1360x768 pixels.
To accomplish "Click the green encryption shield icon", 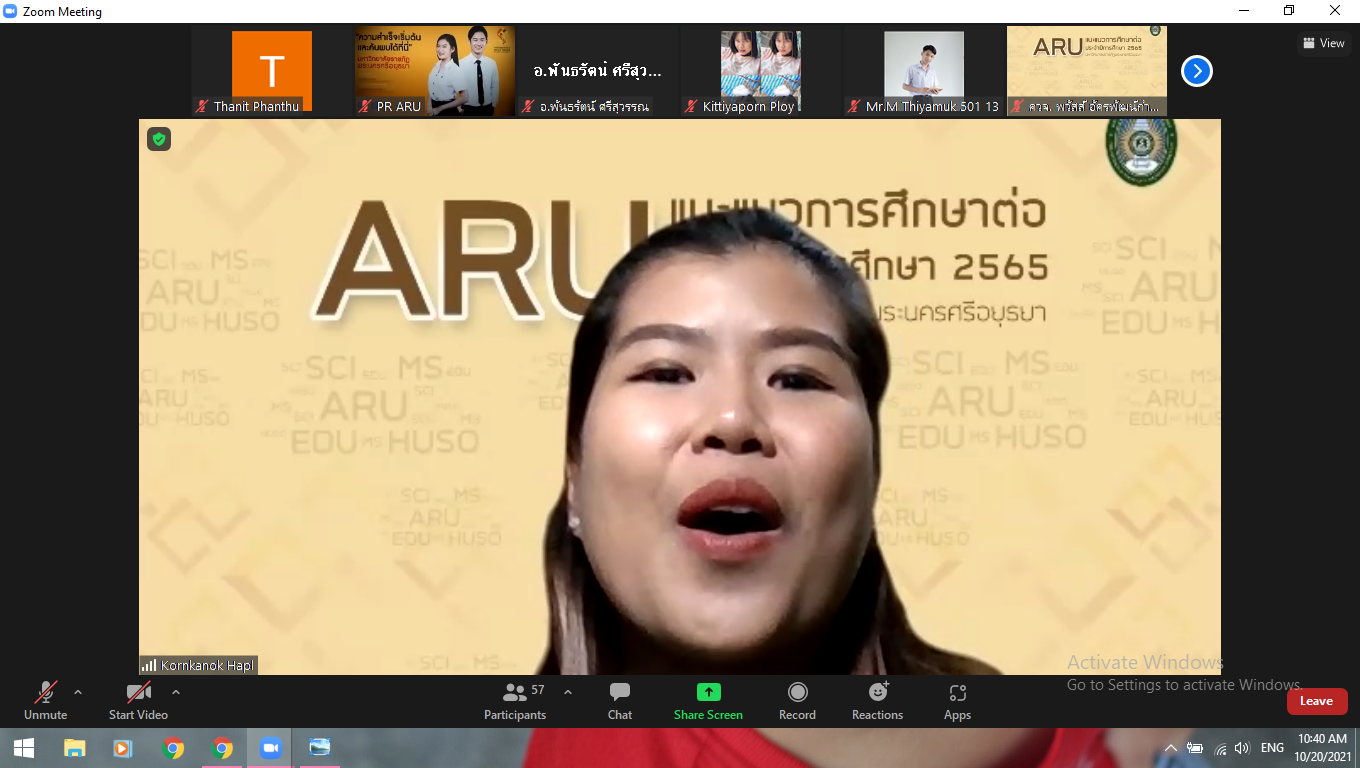I will (x=158, y=139).
